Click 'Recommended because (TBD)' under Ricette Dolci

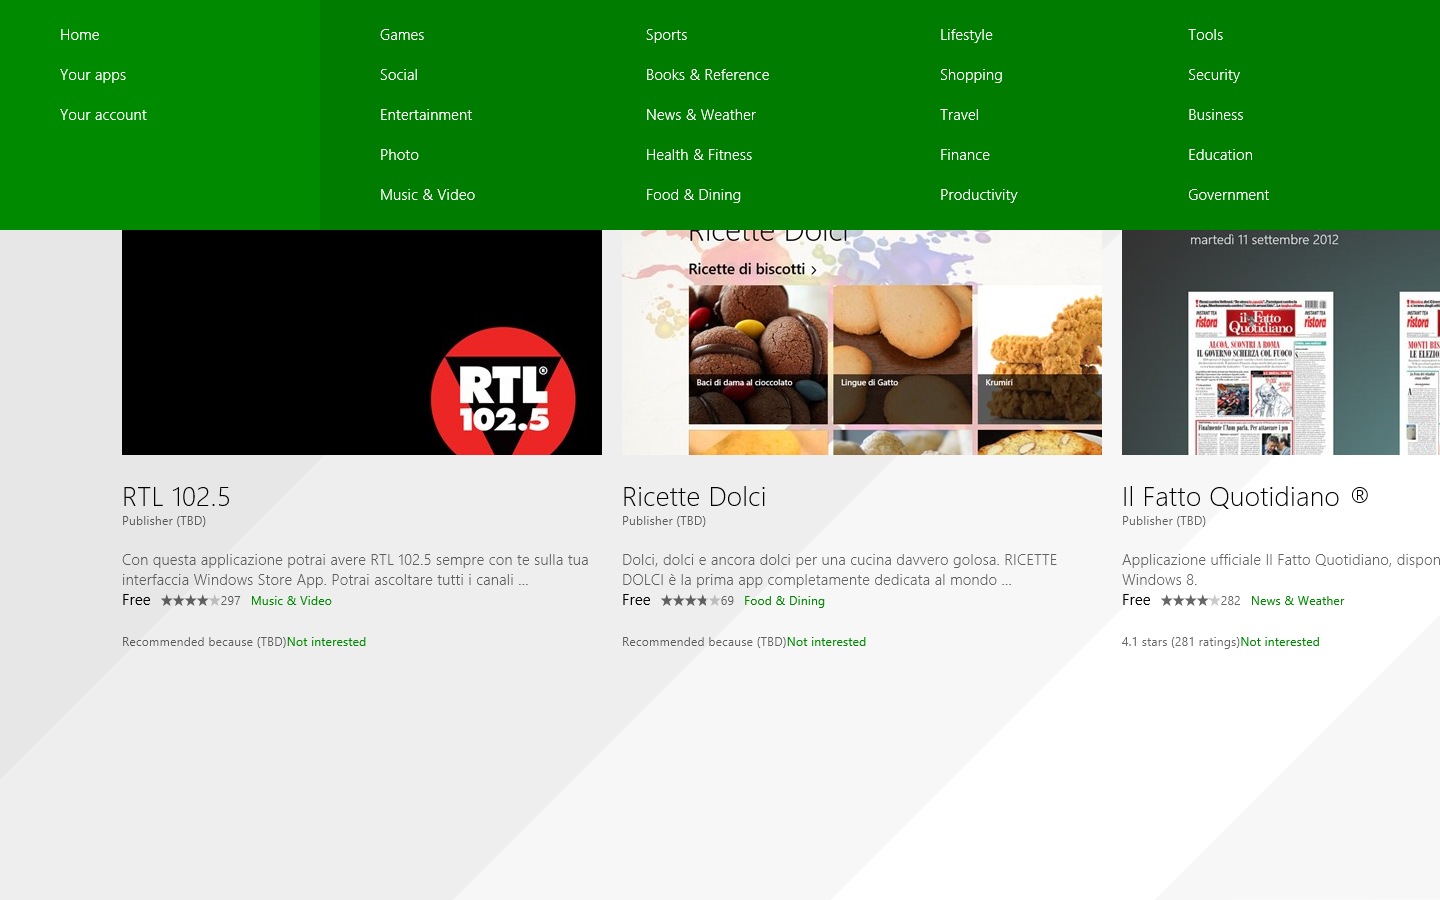[x=704, y=642]
